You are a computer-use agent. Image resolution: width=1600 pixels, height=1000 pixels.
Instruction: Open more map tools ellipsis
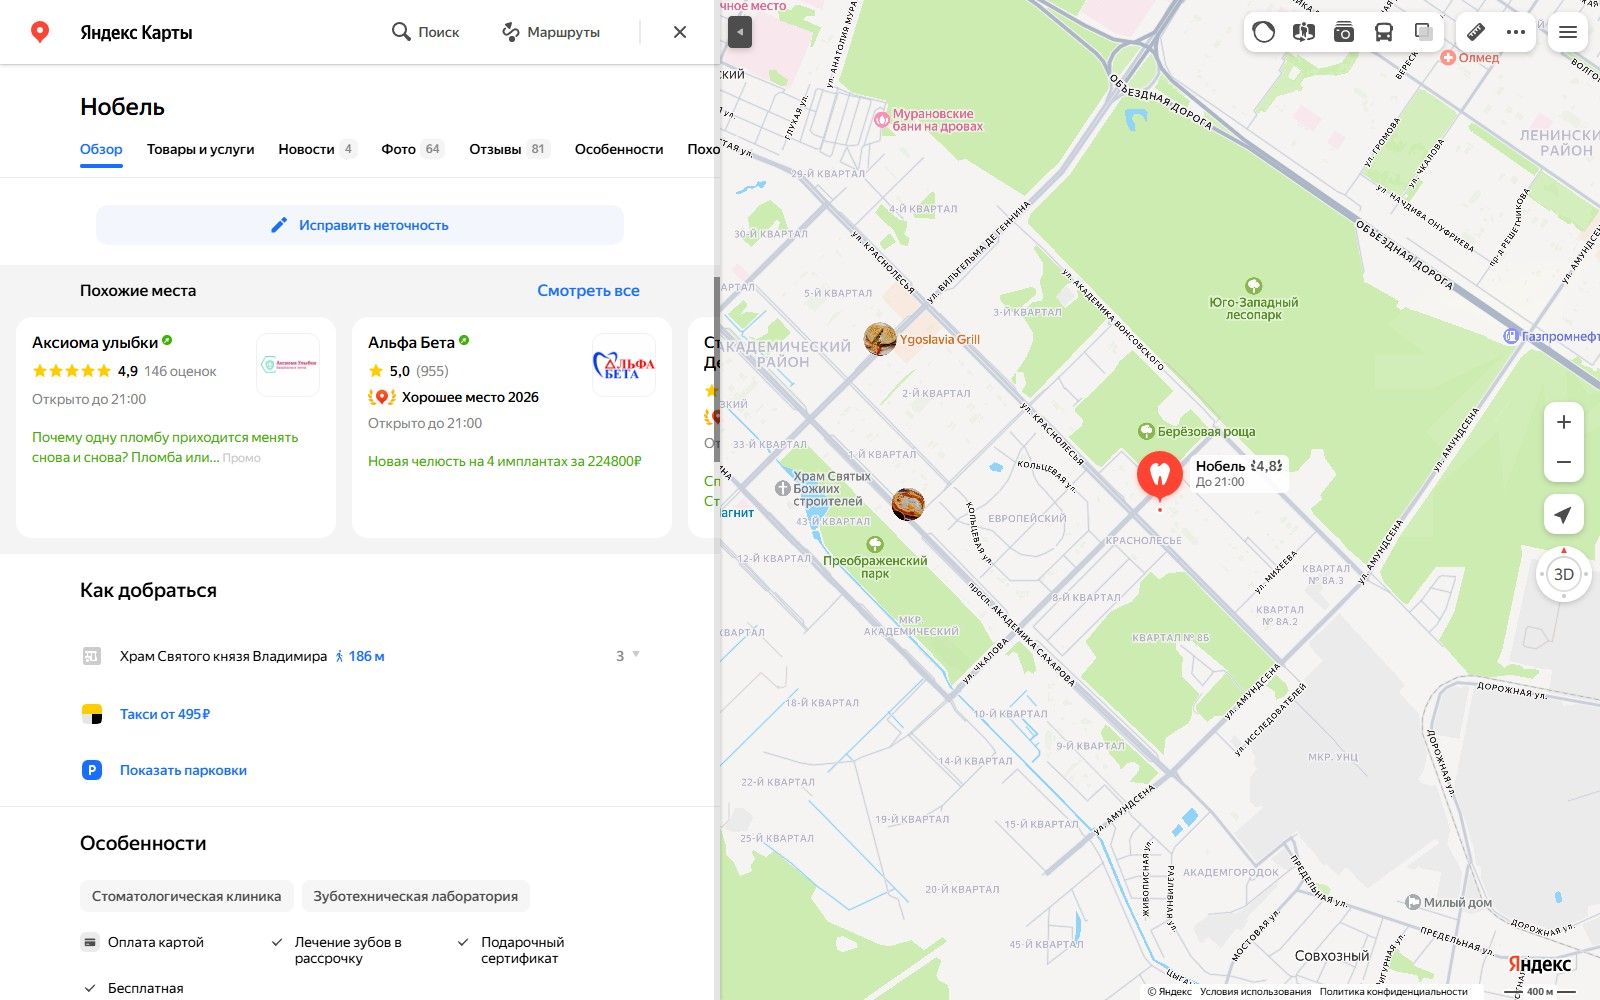point(1516,32)
